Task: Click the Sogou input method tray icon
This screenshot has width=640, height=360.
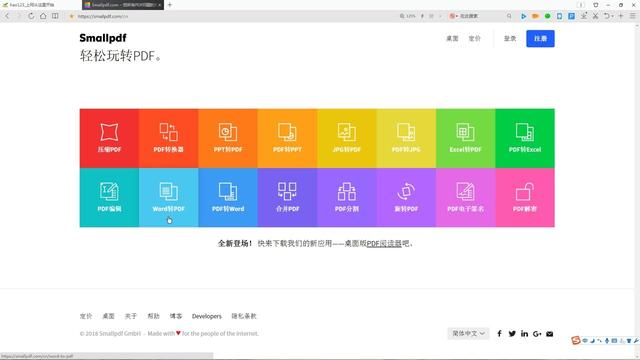Action: pyautogui.click(x=576, y=340)
